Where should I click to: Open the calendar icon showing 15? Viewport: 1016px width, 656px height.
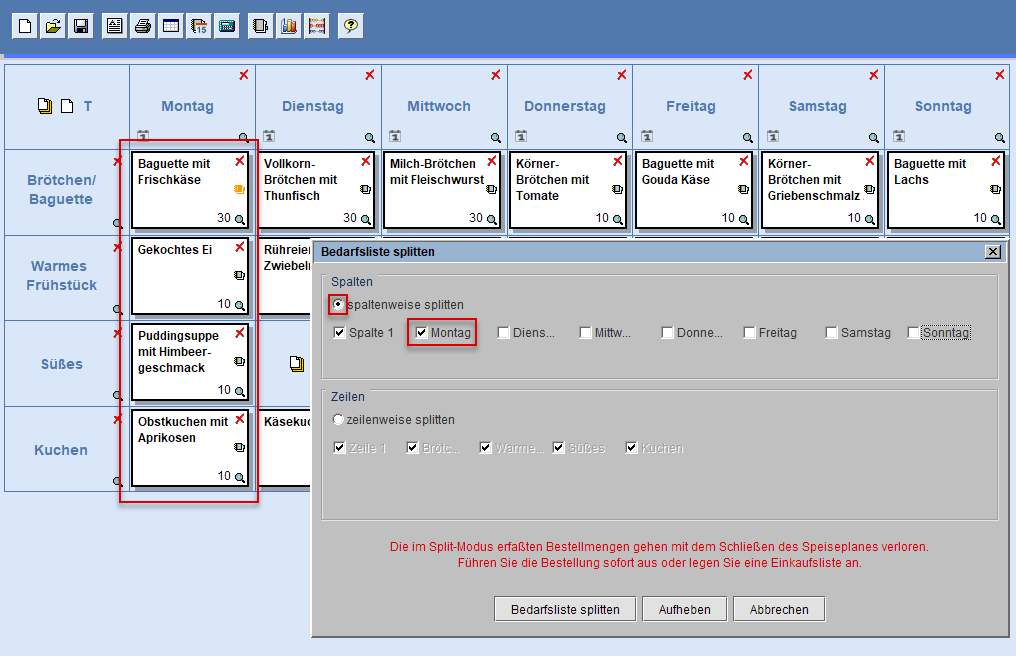(199, 27)
